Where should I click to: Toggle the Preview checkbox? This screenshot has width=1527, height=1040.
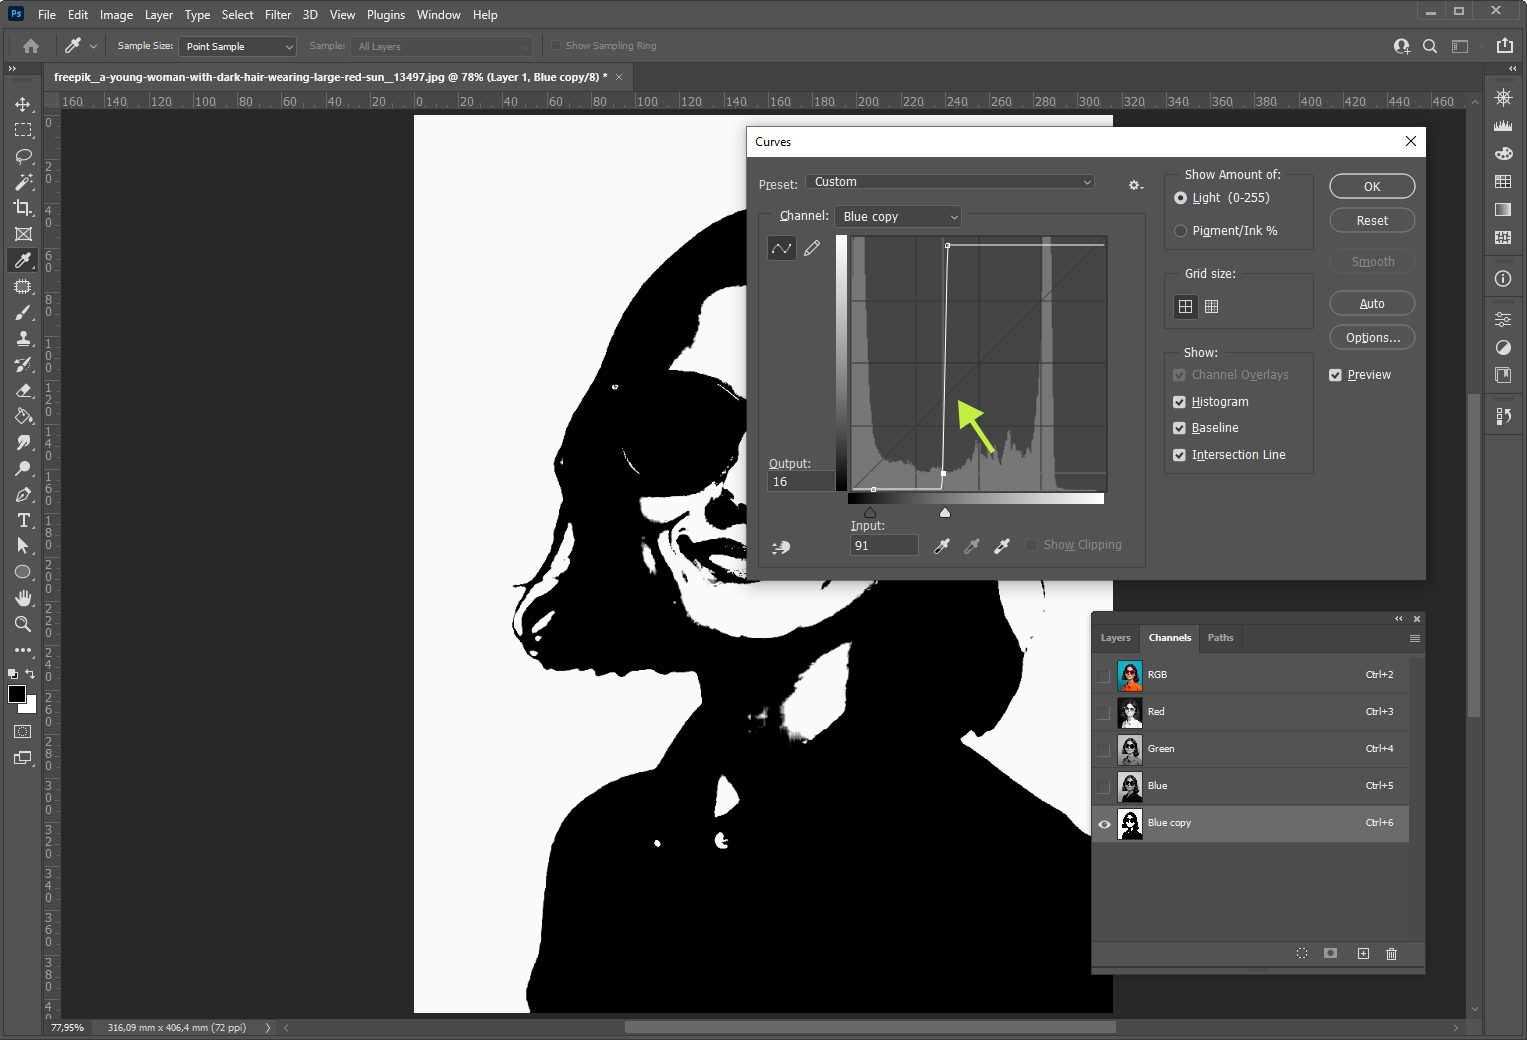pyautogui.click(x=1335, y=375)
